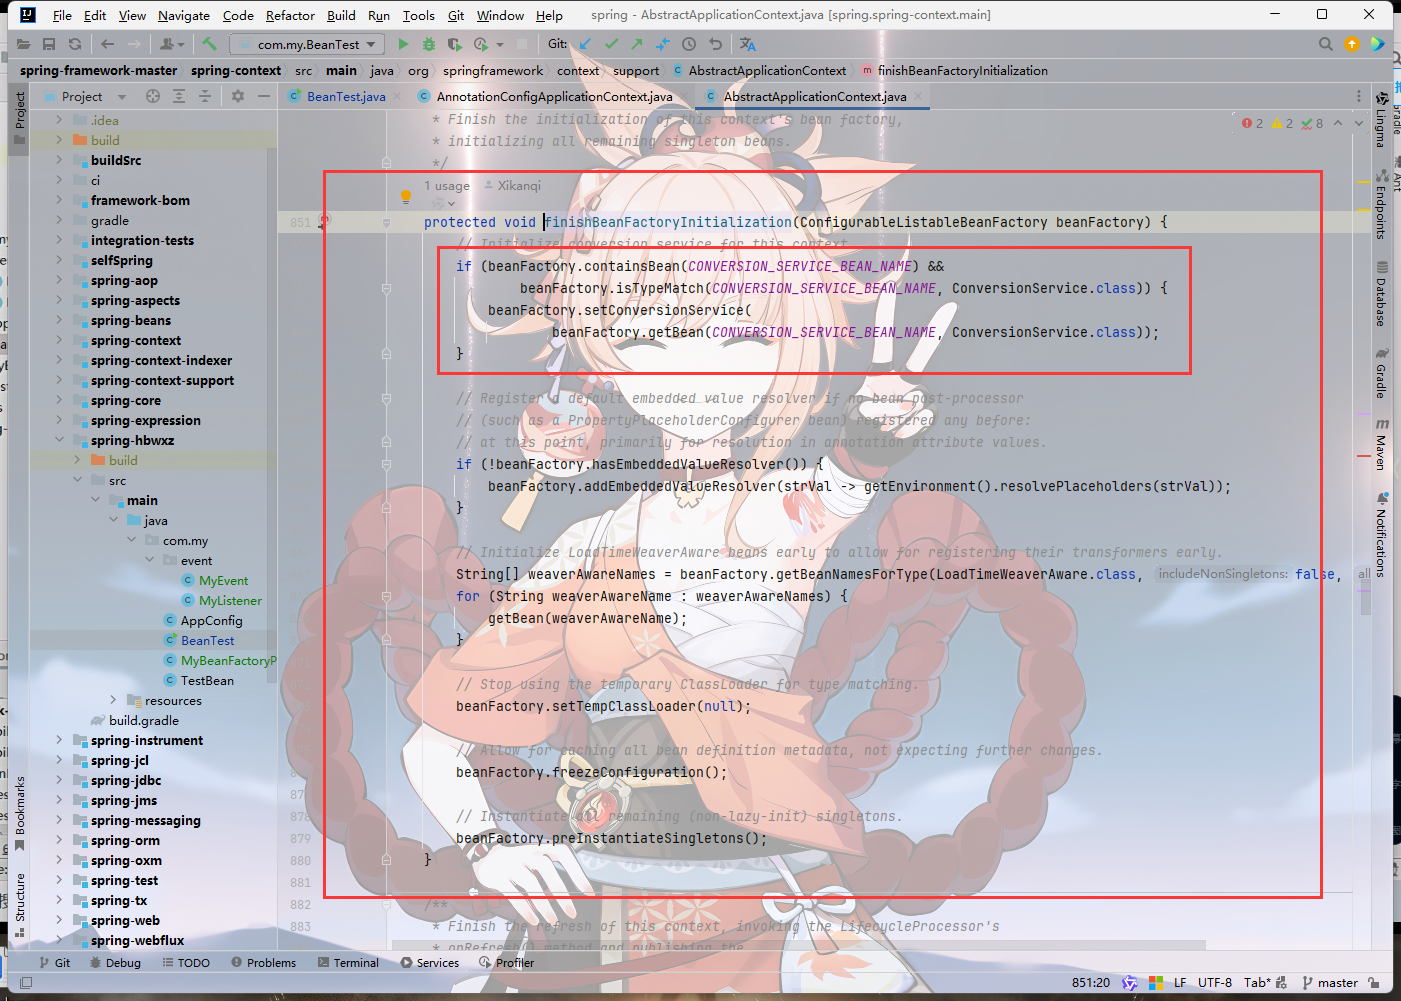
Task: Expand the resources folder node
Action: pyautogui.click(x=113, y=700)
